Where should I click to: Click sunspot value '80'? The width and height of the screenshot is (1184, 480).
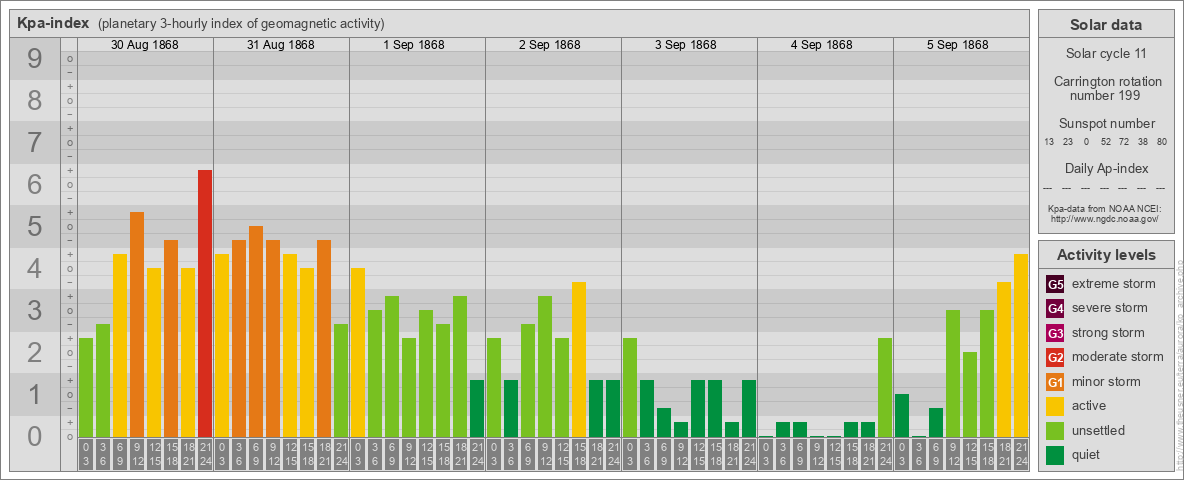pyautogui.click(x=1161, y=142)
